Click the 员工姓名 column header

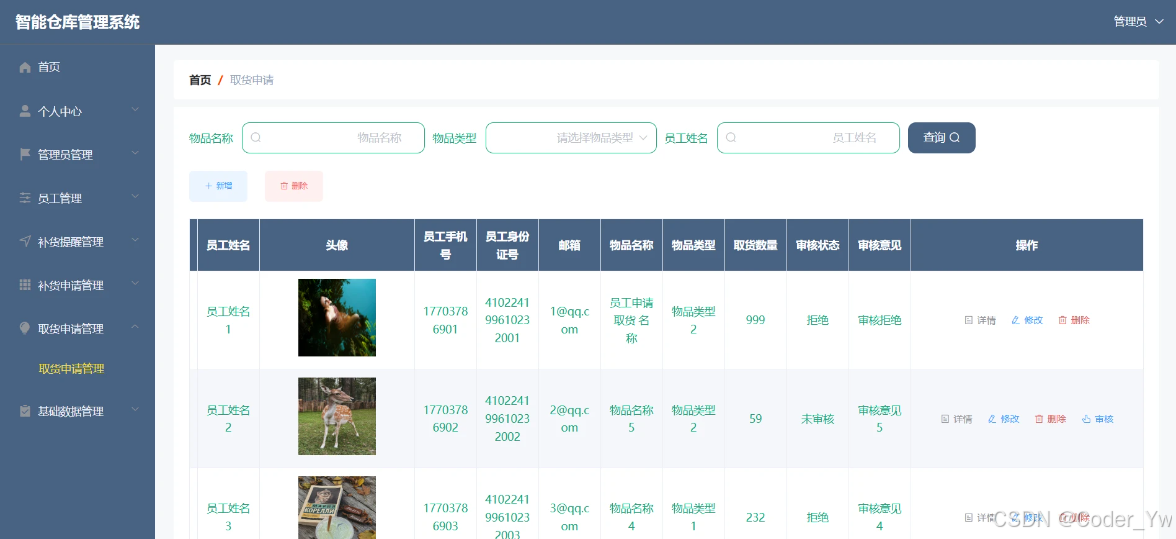pyautogui.click(x=228, y=245)
